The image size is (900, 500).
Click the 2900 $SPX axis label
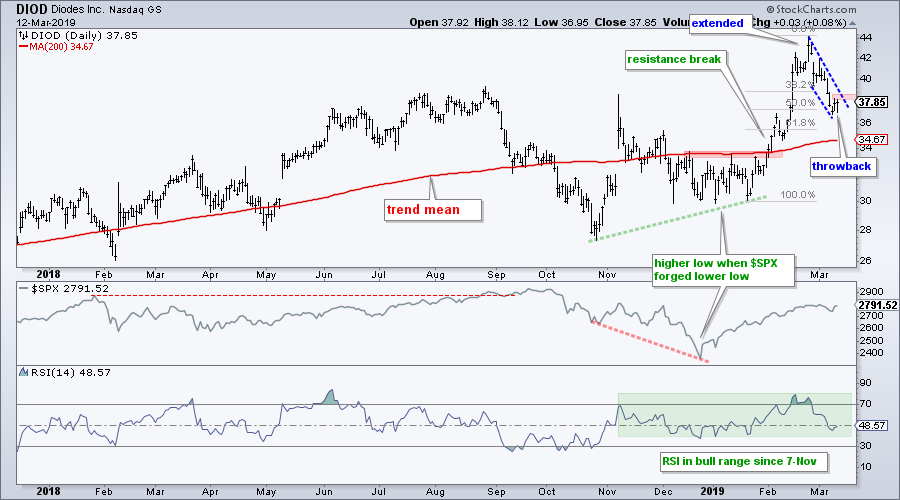tap(871, 292)
